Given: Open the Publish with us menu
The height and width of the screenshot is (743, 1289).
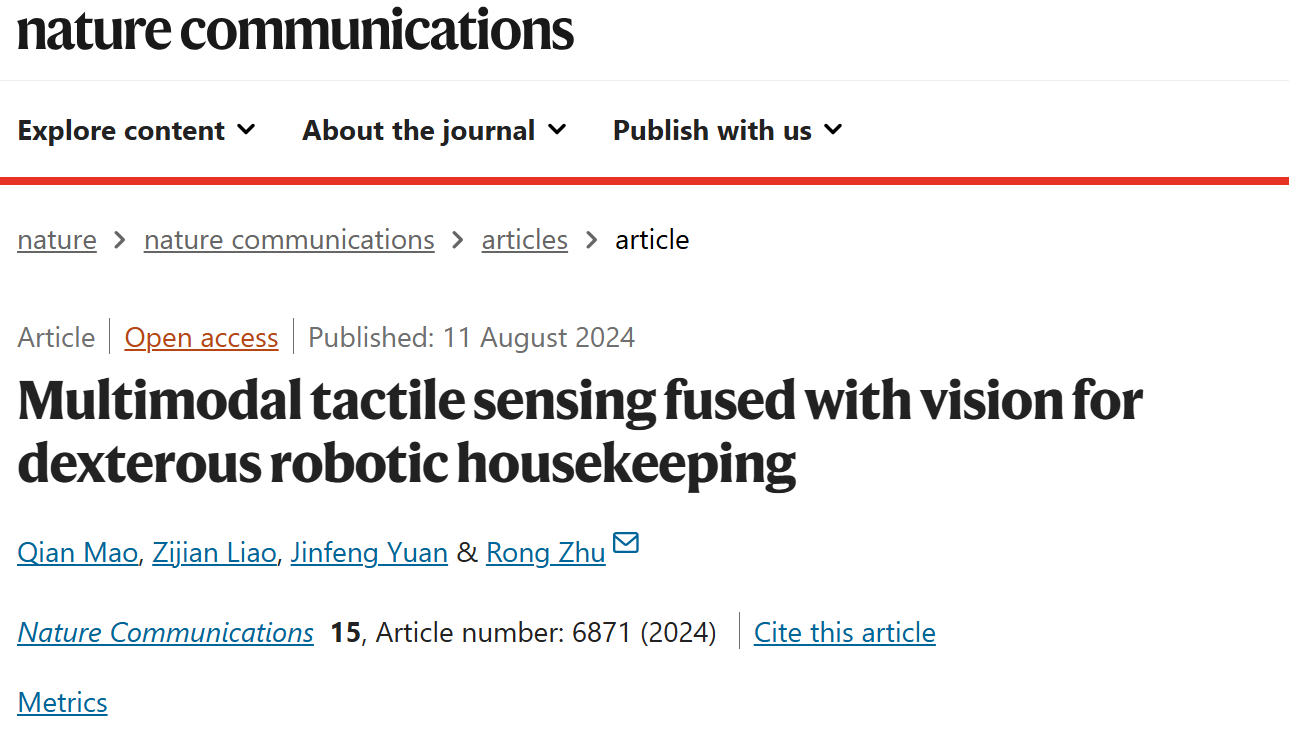Looking at the screenshot, I should 728,131.
